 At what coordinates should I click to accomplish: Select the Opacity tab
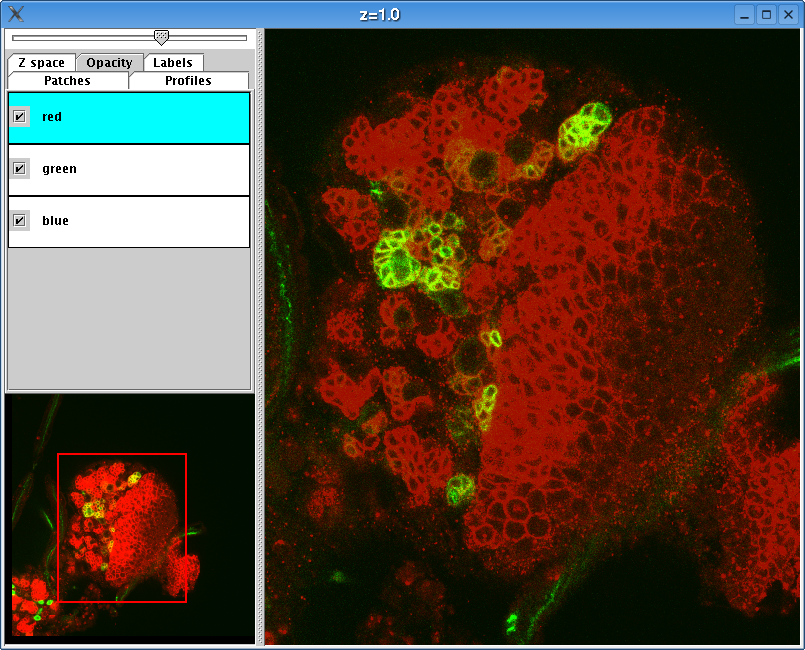coord(109,63)
